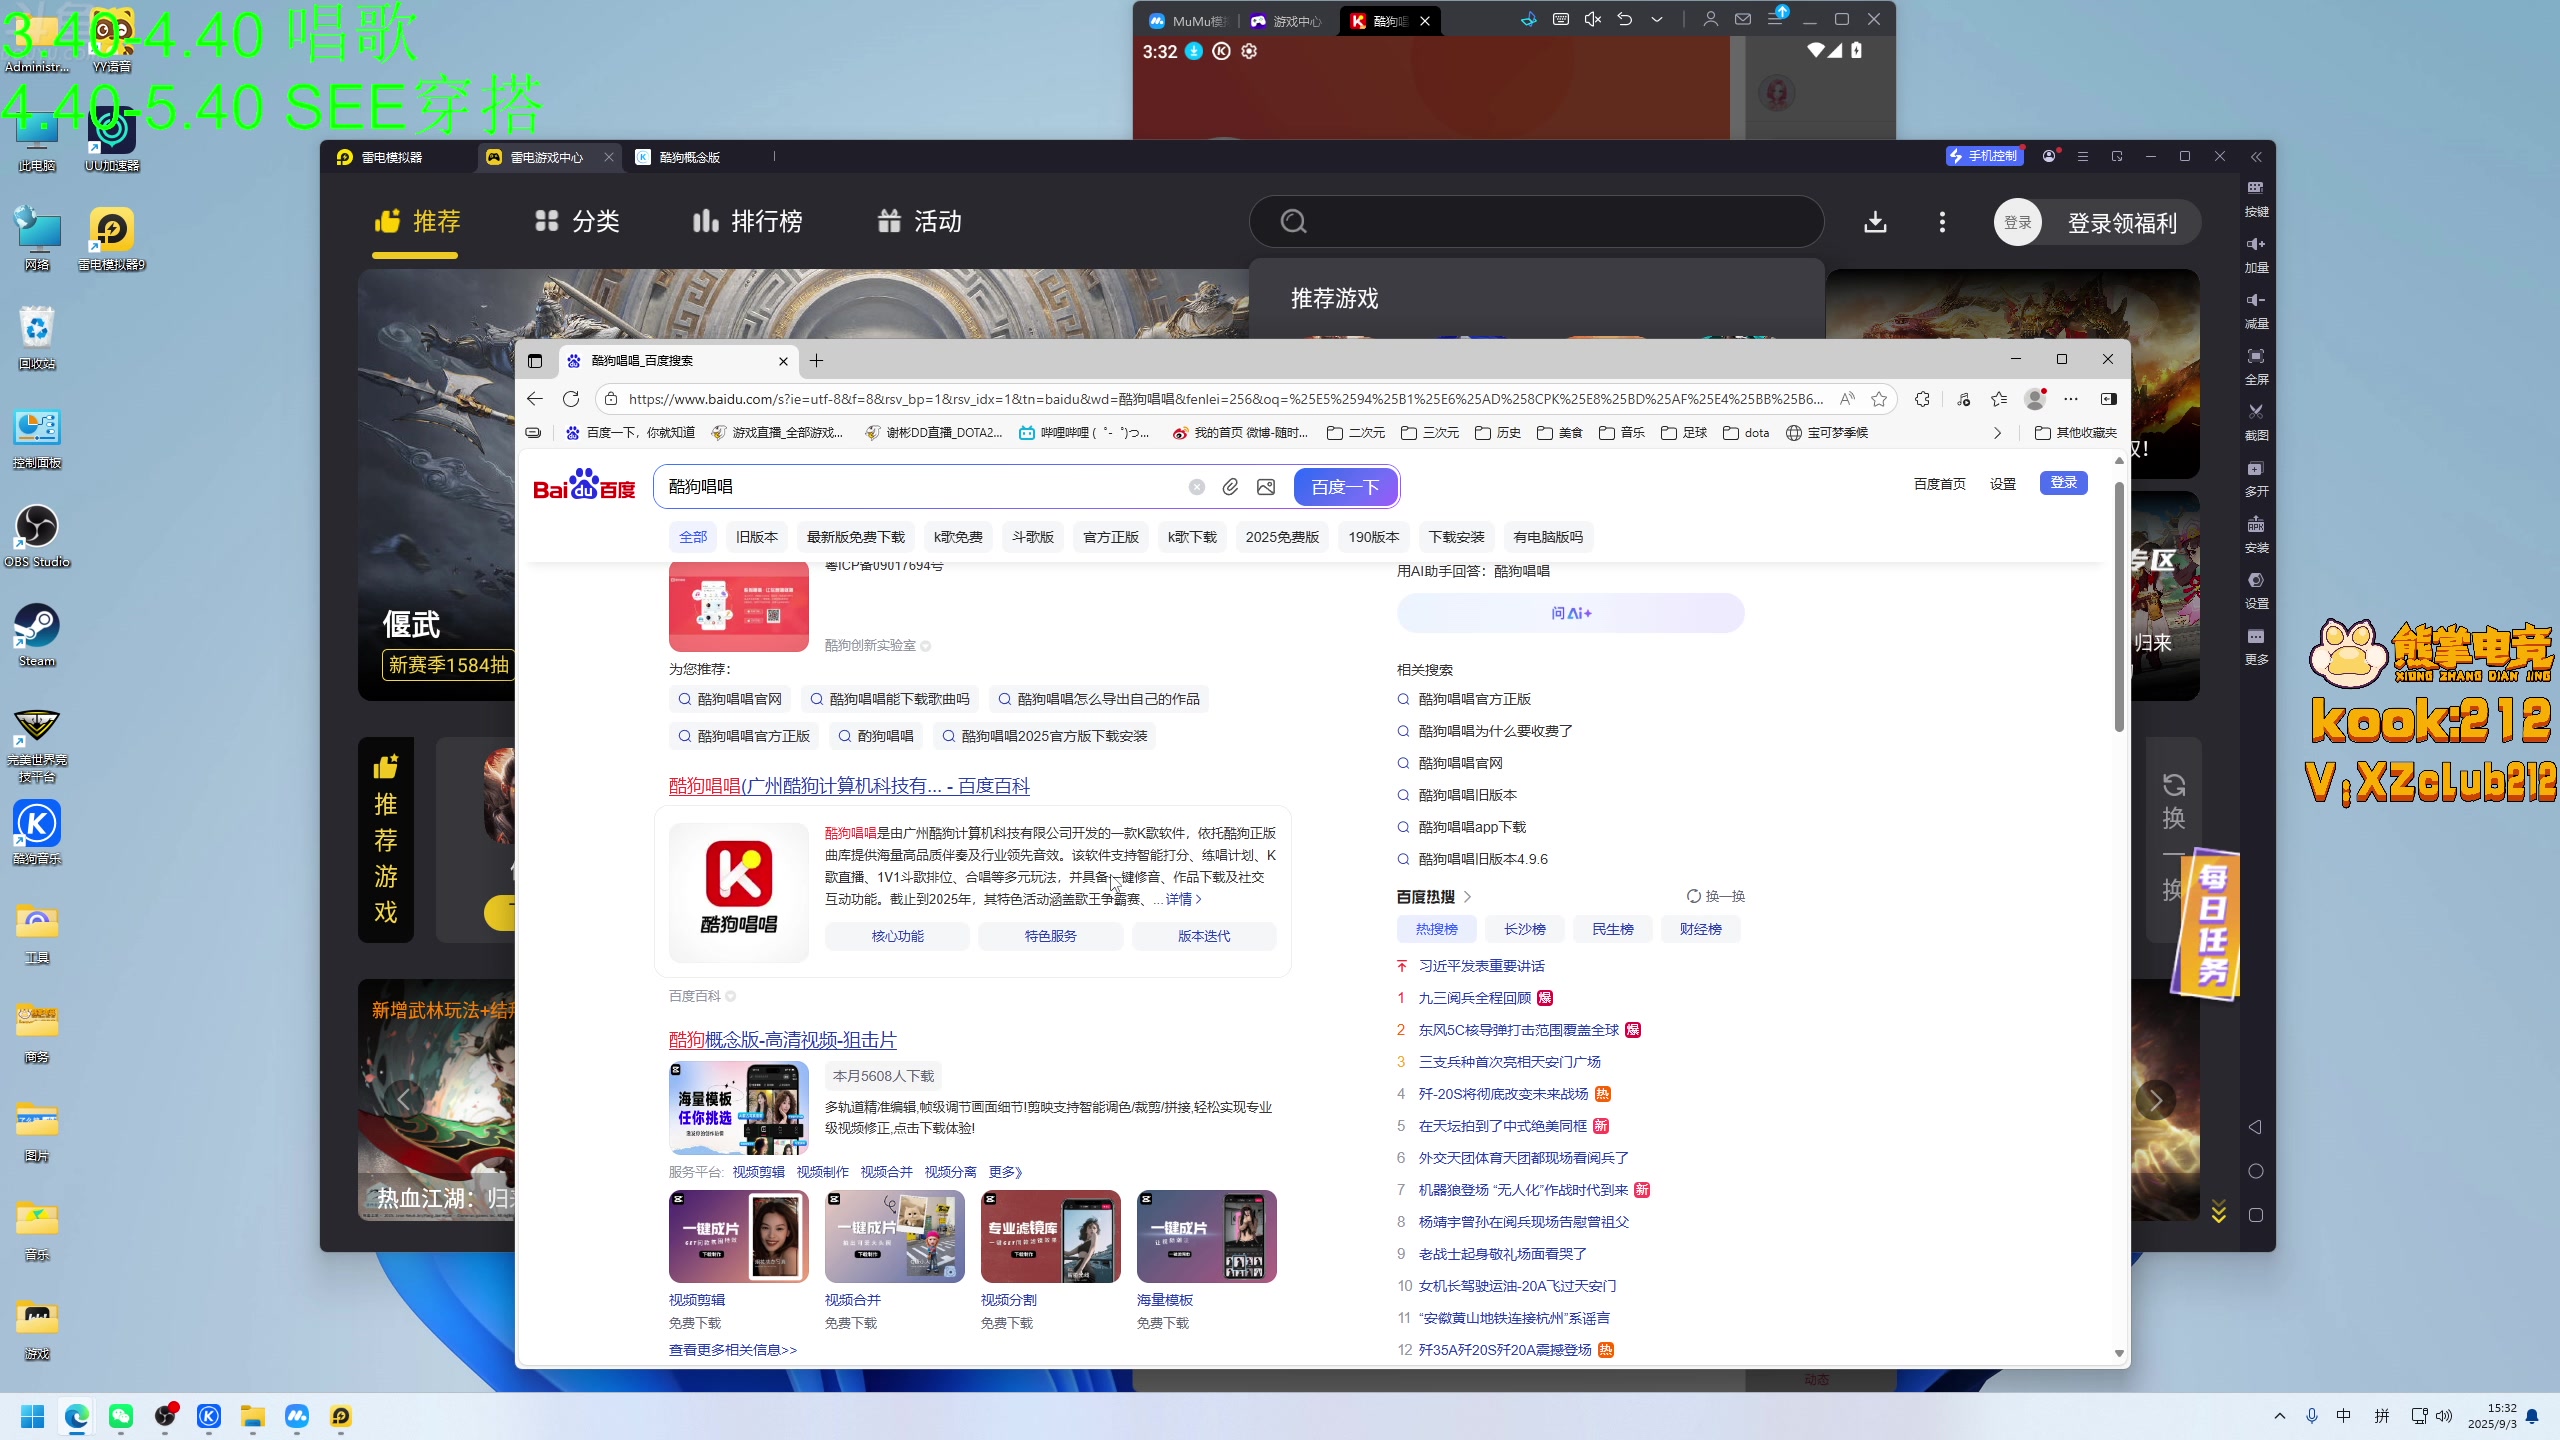Click 换一换 refresh in Baidu hot search

tap(1716, 896)
